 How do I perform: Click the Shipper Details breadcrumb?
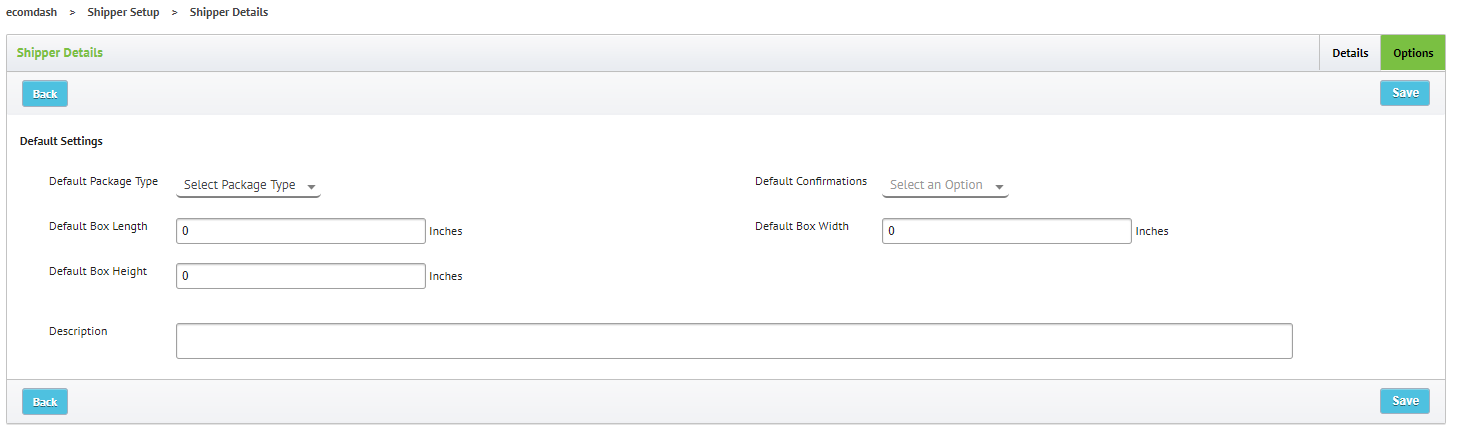pos(229,13)
